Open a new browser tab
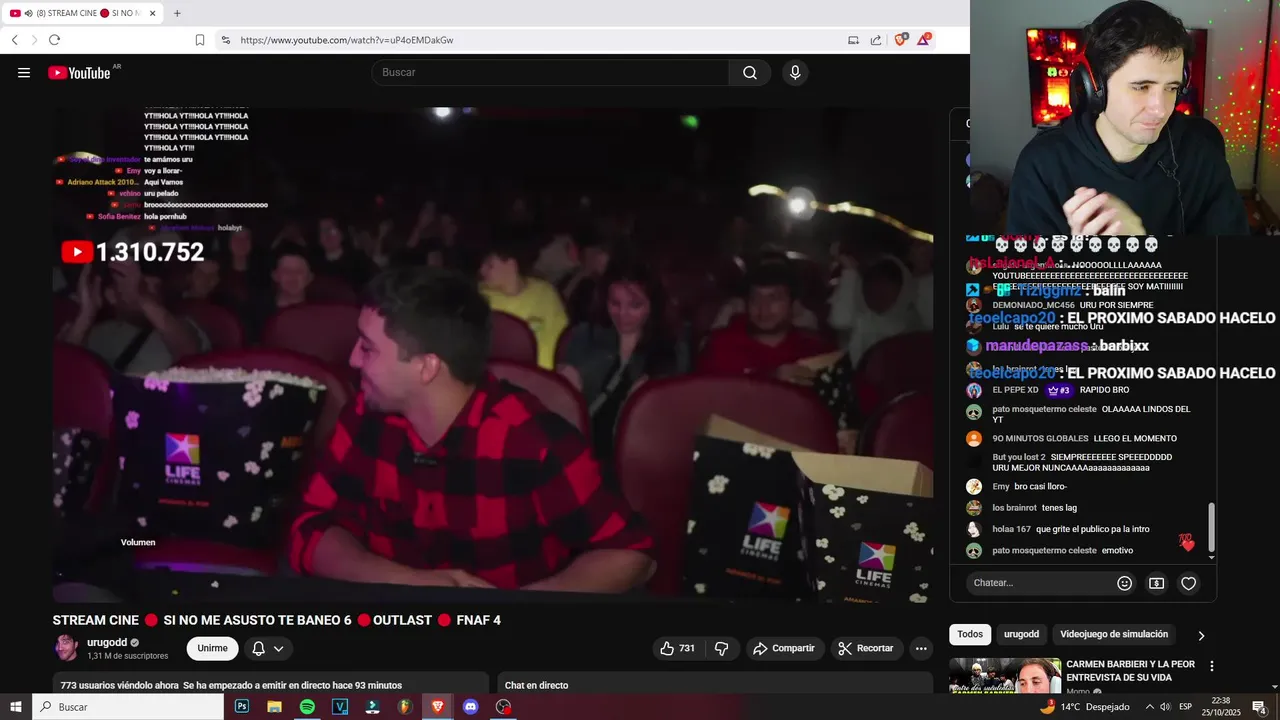1280x720 pixels. [x=177, y=13]
